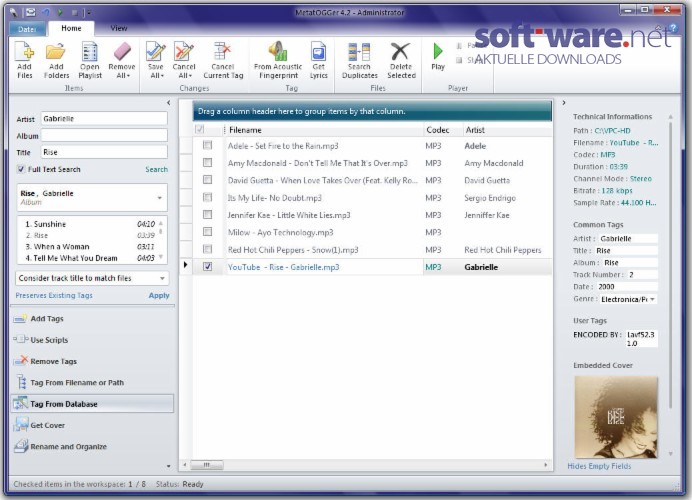The image size is (692, 500).
Task: Open Add Tags panel in sidebar
Action: click(x=92, y=319)
